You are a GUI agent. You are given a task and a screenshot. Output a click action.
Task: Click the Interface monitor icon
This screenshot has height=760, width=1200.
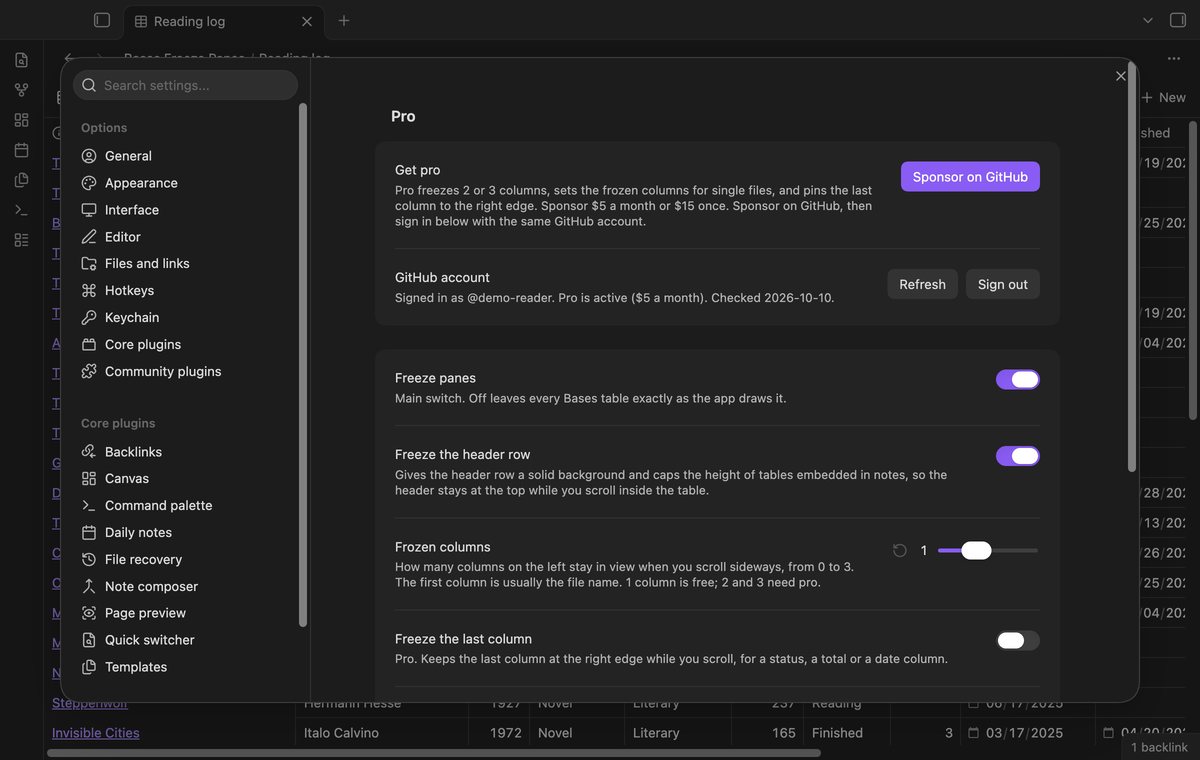(x=89, y=210)
